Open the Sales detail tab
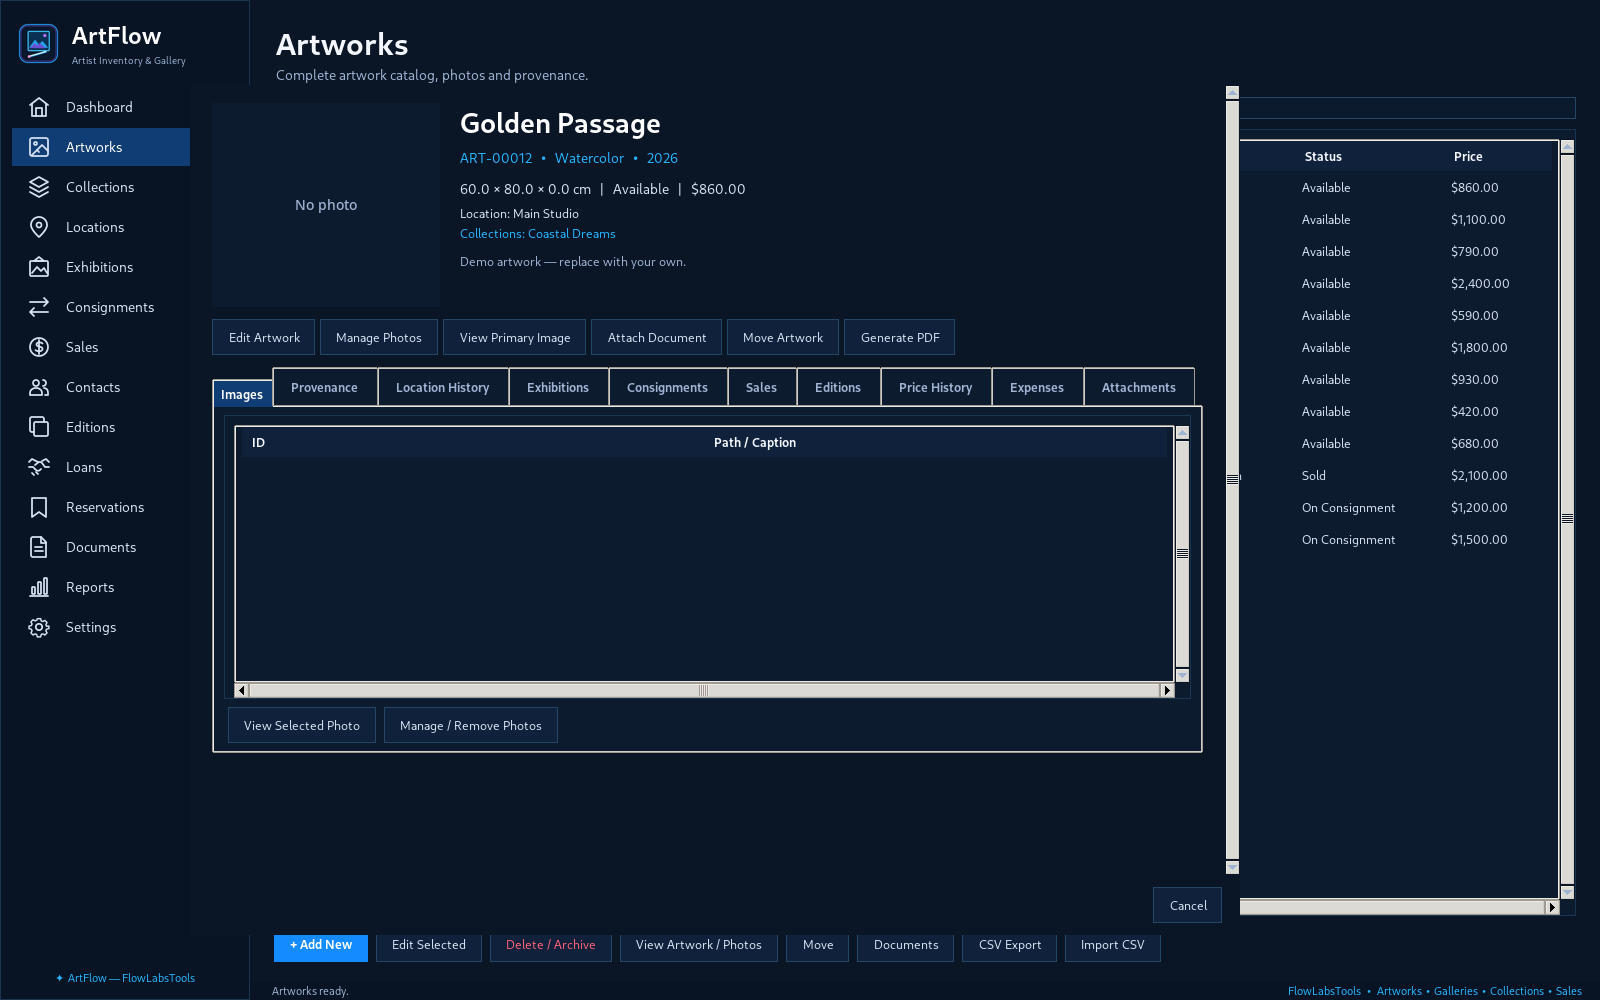The height and width of the screenshot is (1000, 1600). (x=761, y=387)
